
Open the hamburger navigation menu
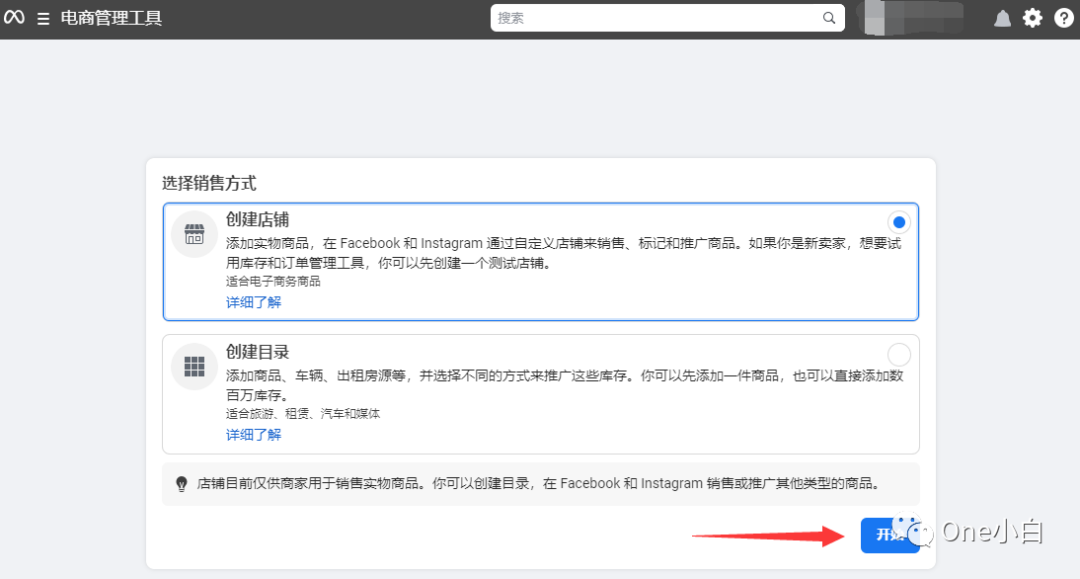coord(41,17)
